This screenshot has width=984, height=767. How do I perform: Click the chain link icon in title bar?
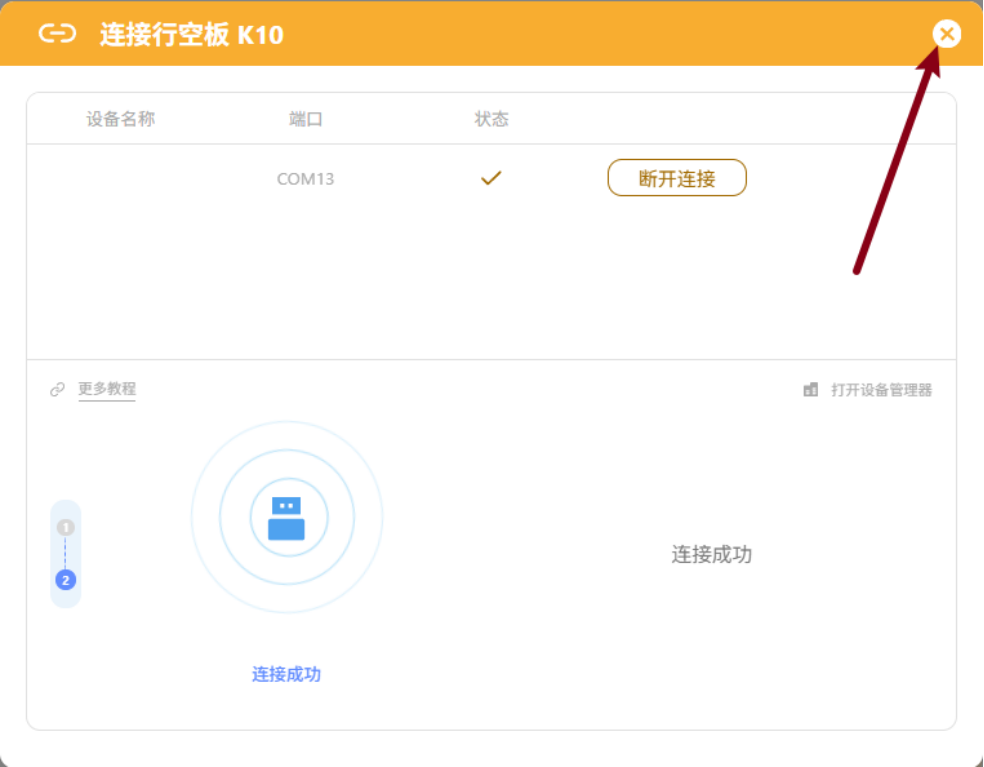(x=57, y=34)
